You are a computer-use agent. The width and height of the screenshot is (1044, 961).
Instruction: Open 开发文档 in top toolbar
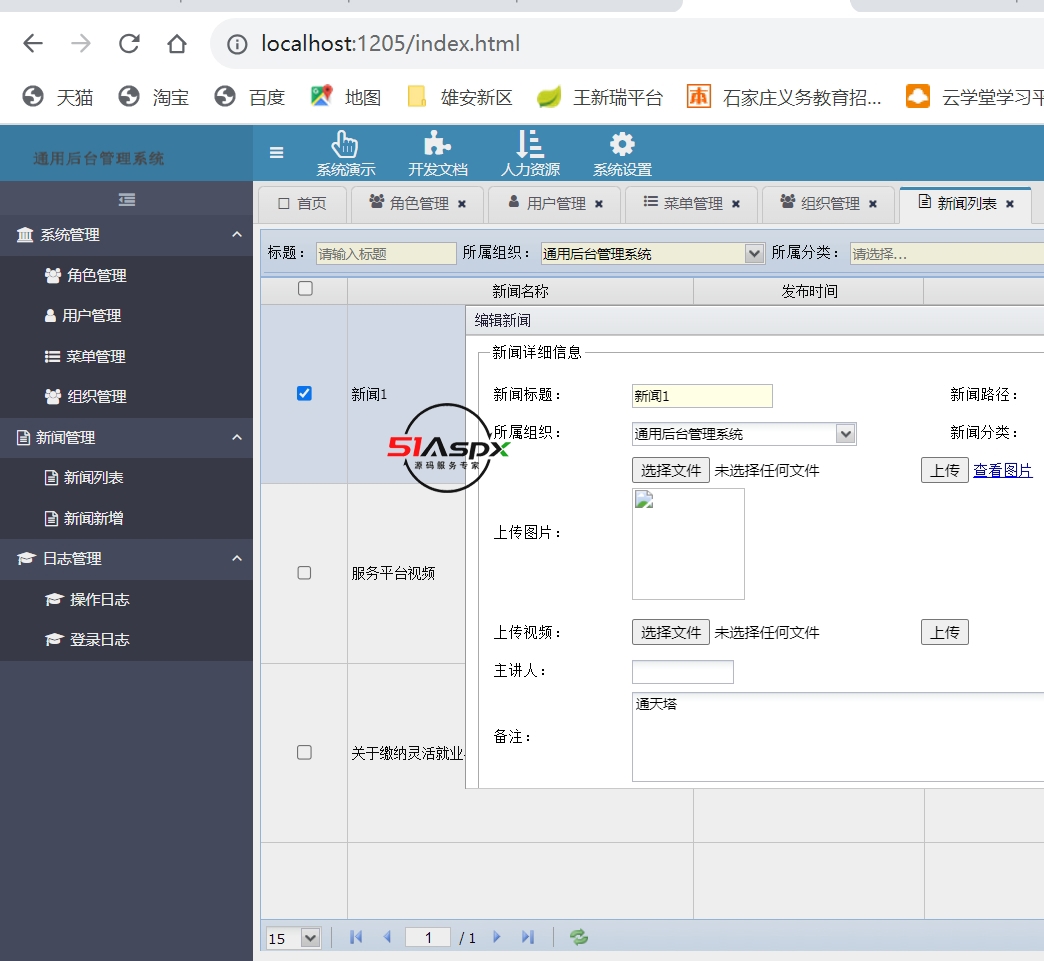(x=437, y=153)
